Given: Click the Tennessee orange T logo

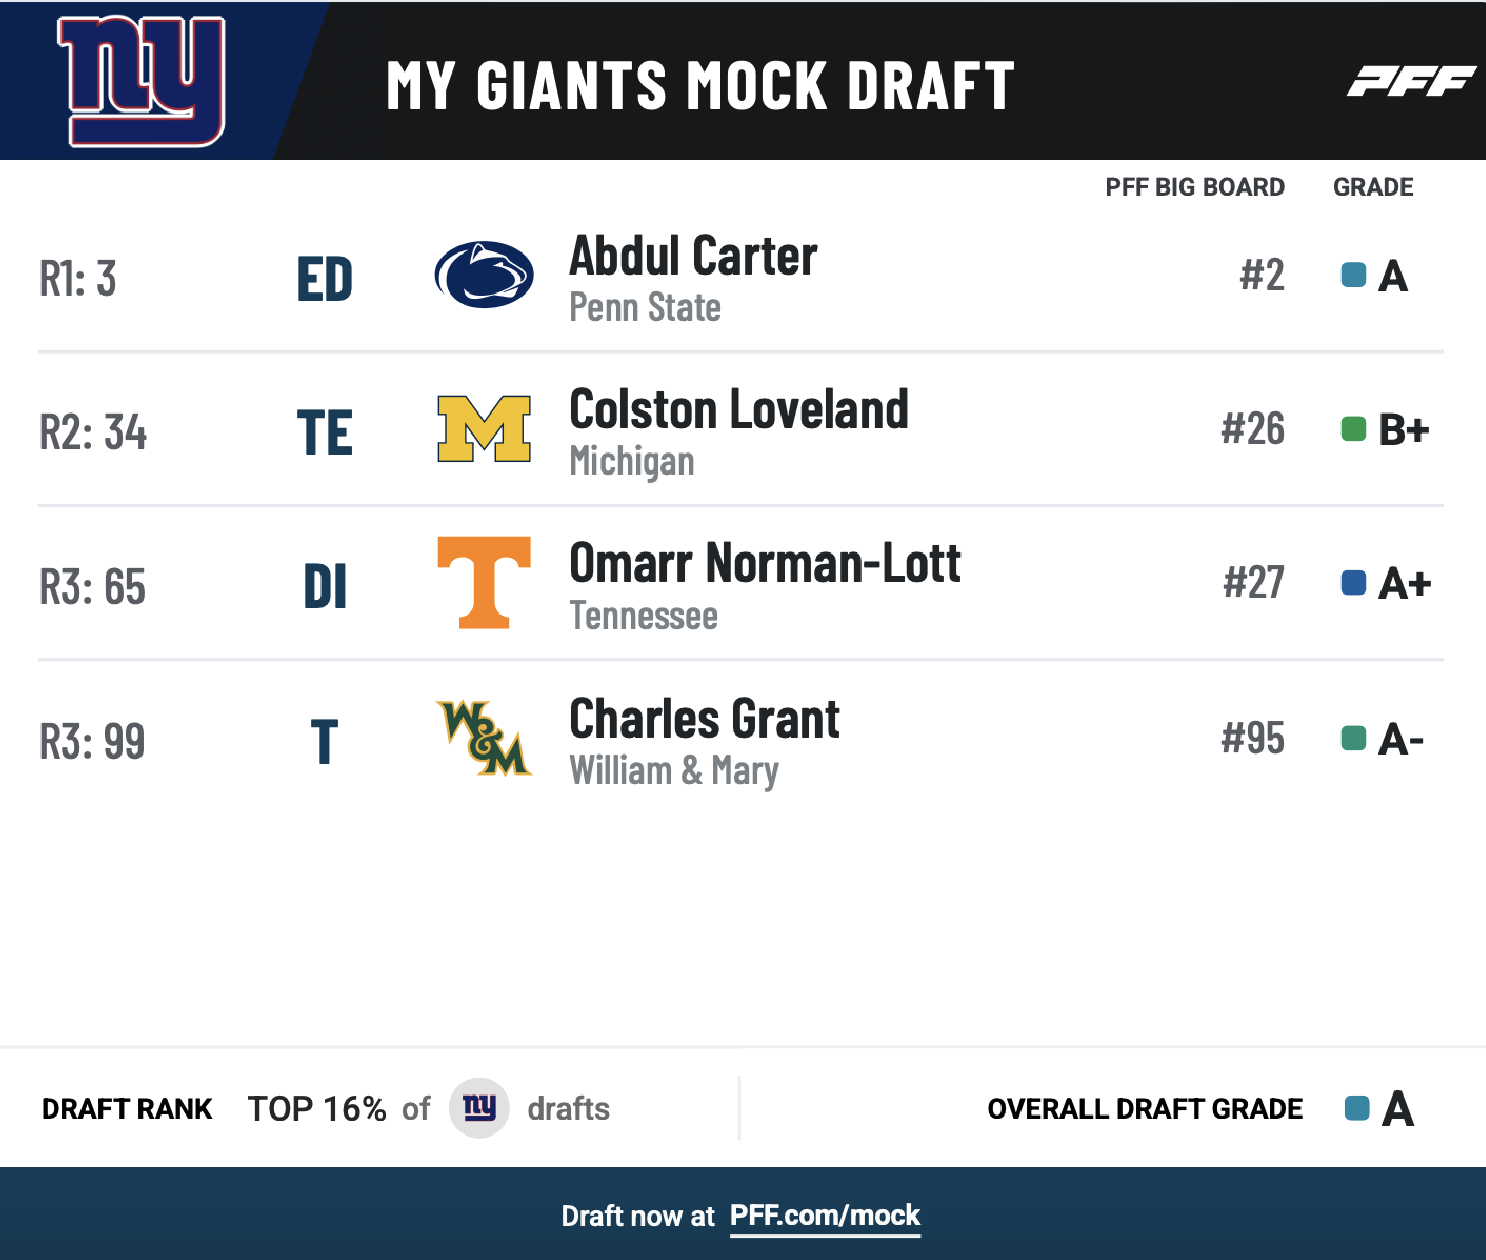Looking at the screenshot, I should [484, 582].
